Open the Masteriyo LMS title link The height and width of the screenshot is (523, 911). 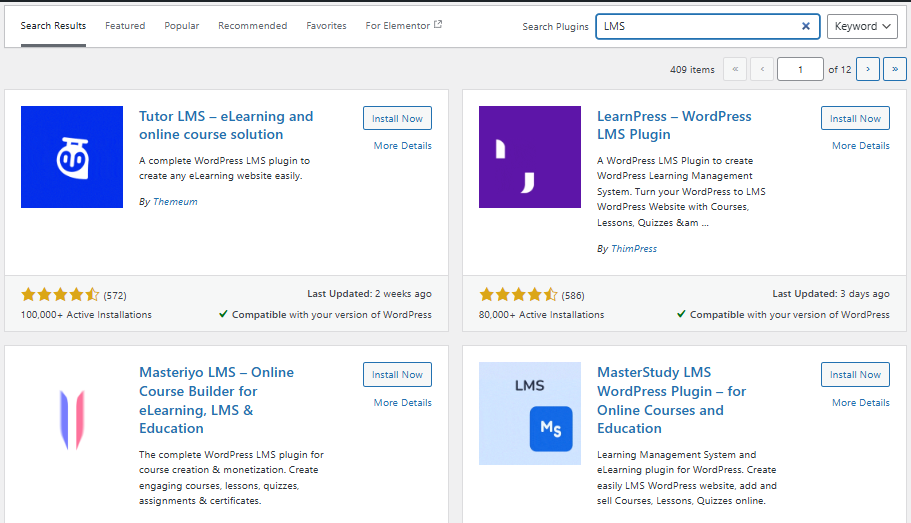click(x=216, y=400)
